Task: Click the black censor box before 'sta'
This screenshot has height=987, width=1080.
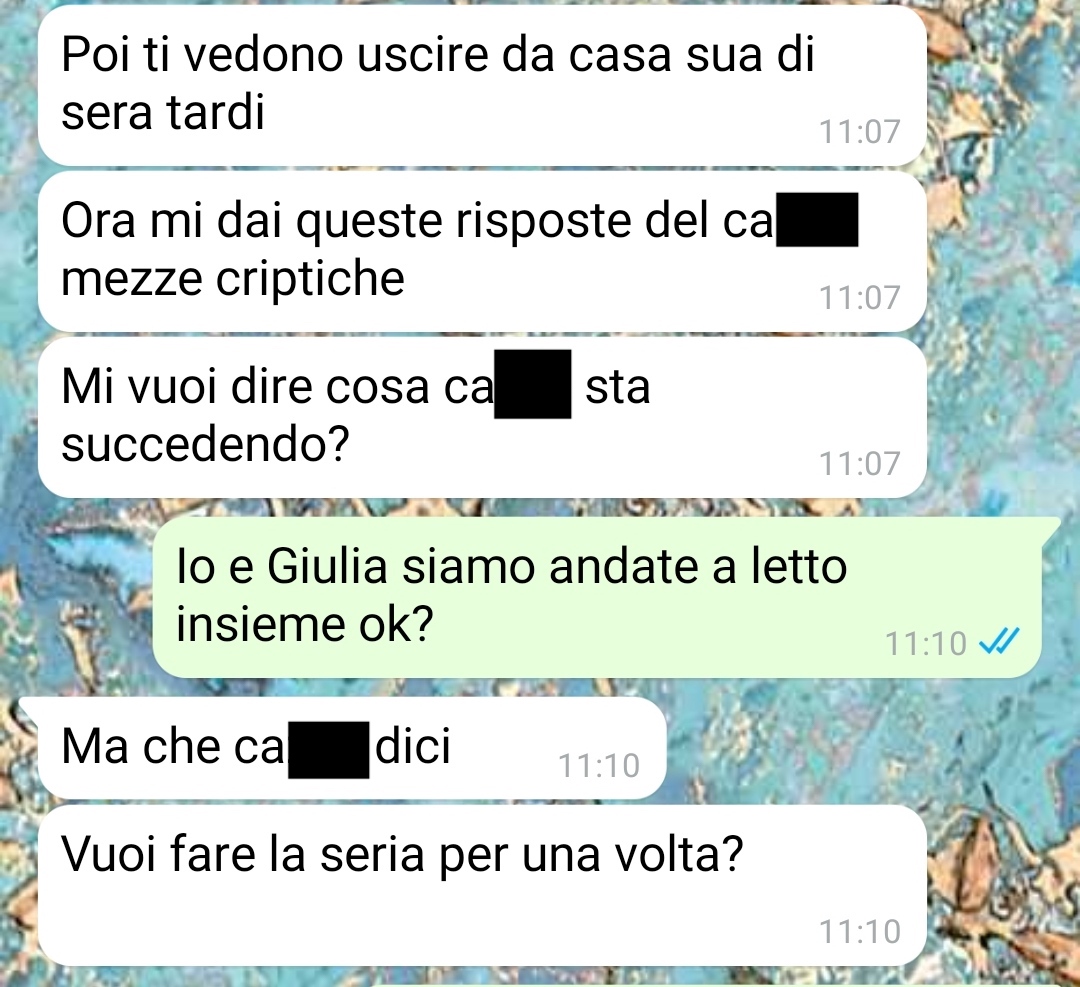Action: tap(532, 384)
